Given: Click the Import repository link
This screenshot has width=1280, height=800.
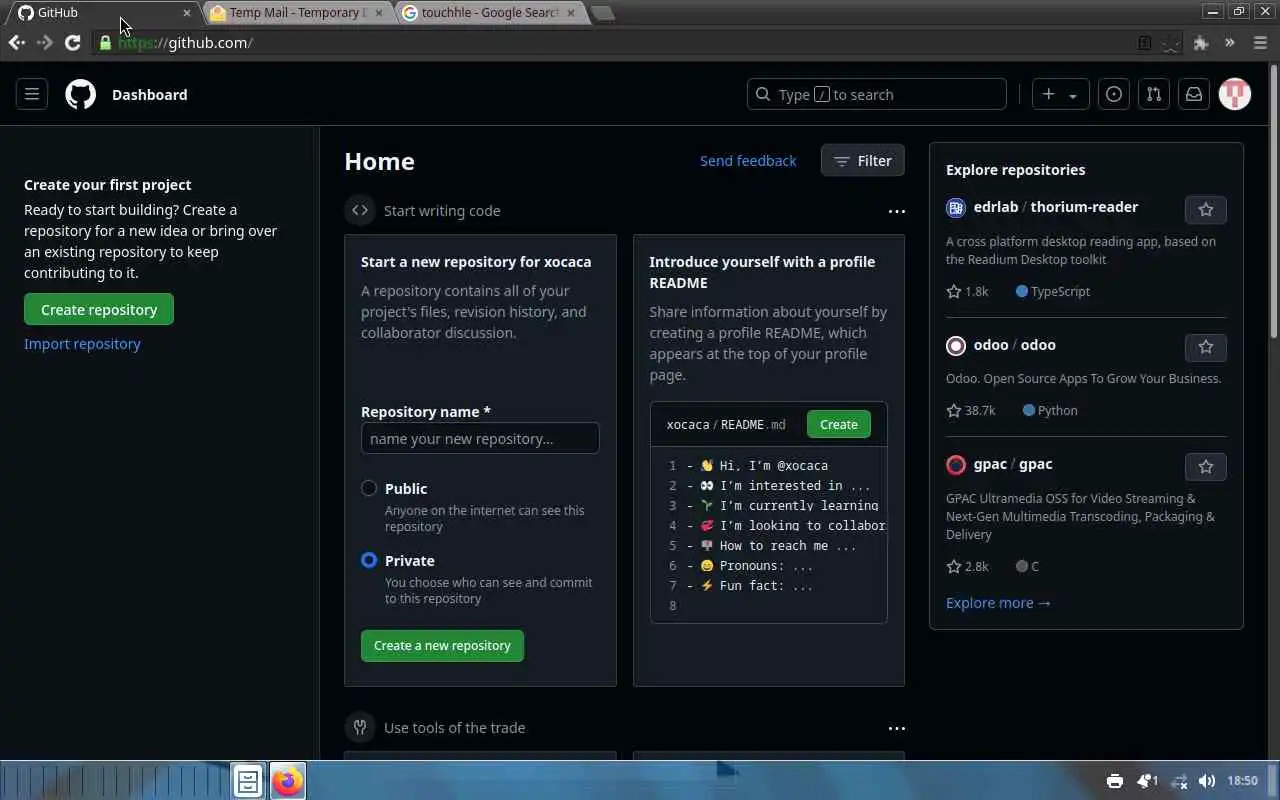Looking at the screenshot, I should point(82,343).
